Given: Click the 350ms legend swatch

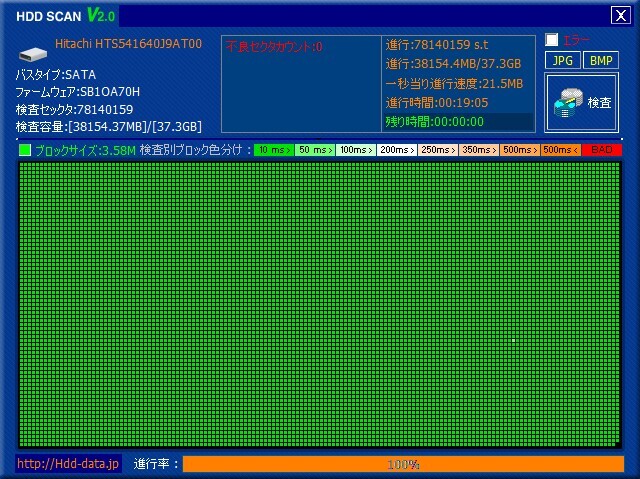Looking at the screenshot, I should [479, 150].
